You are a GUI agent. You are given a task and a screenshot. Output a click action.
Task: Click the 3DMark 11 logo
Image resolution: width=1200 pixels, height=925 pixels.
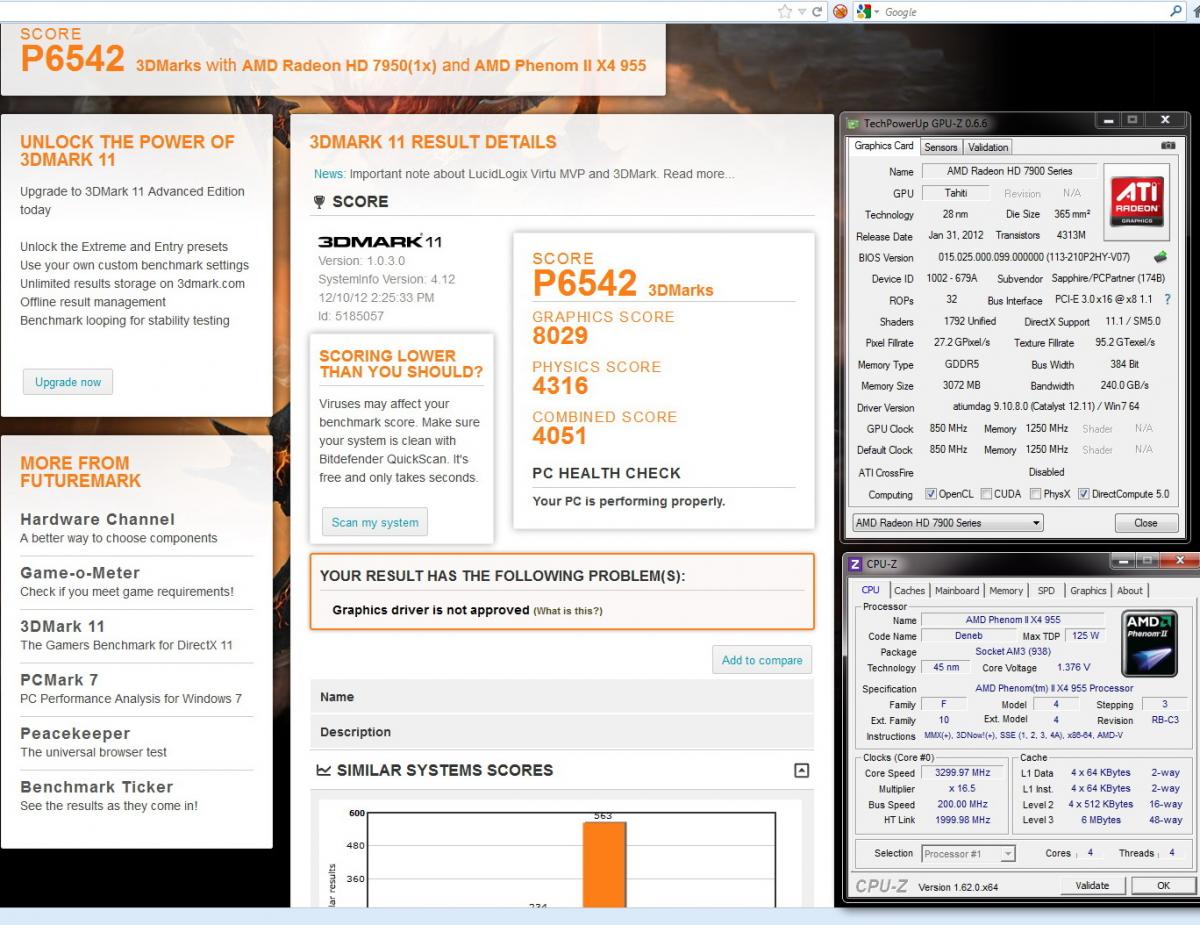[380, 241]
